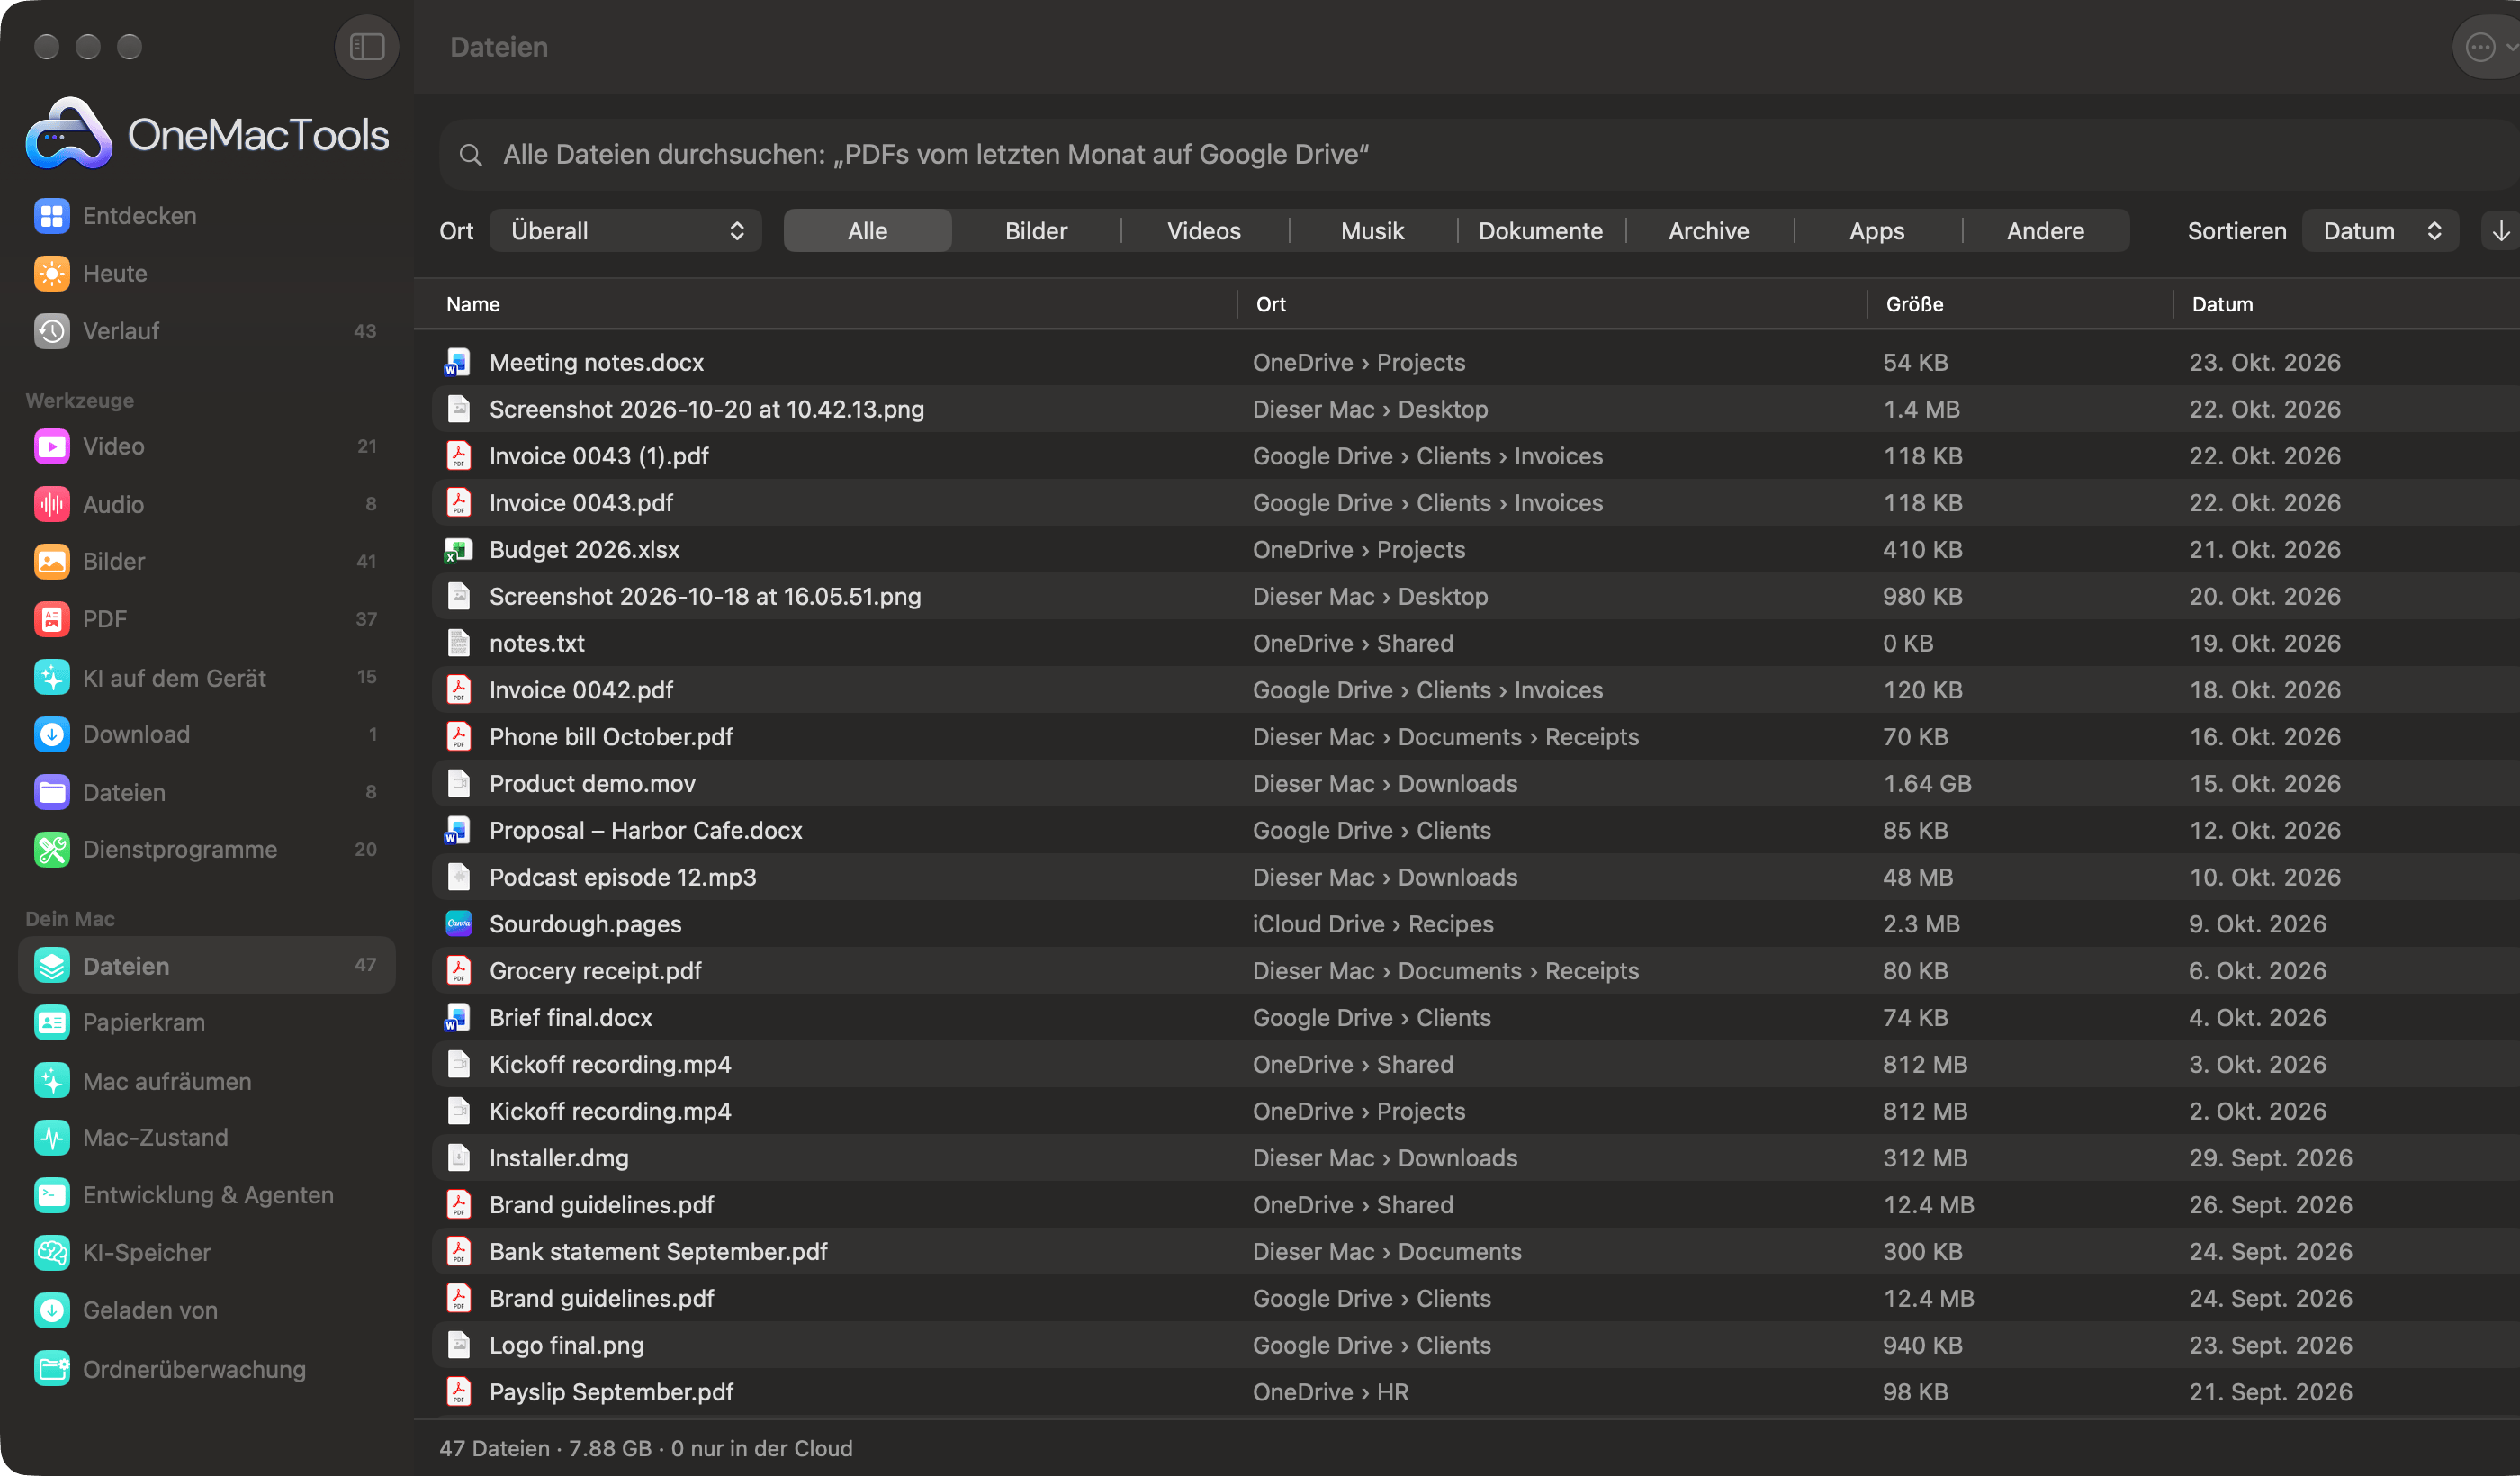Click the Word icon of Meeting notes.docx
The image size is (2520, 1476).
click(x=458, y=362)
